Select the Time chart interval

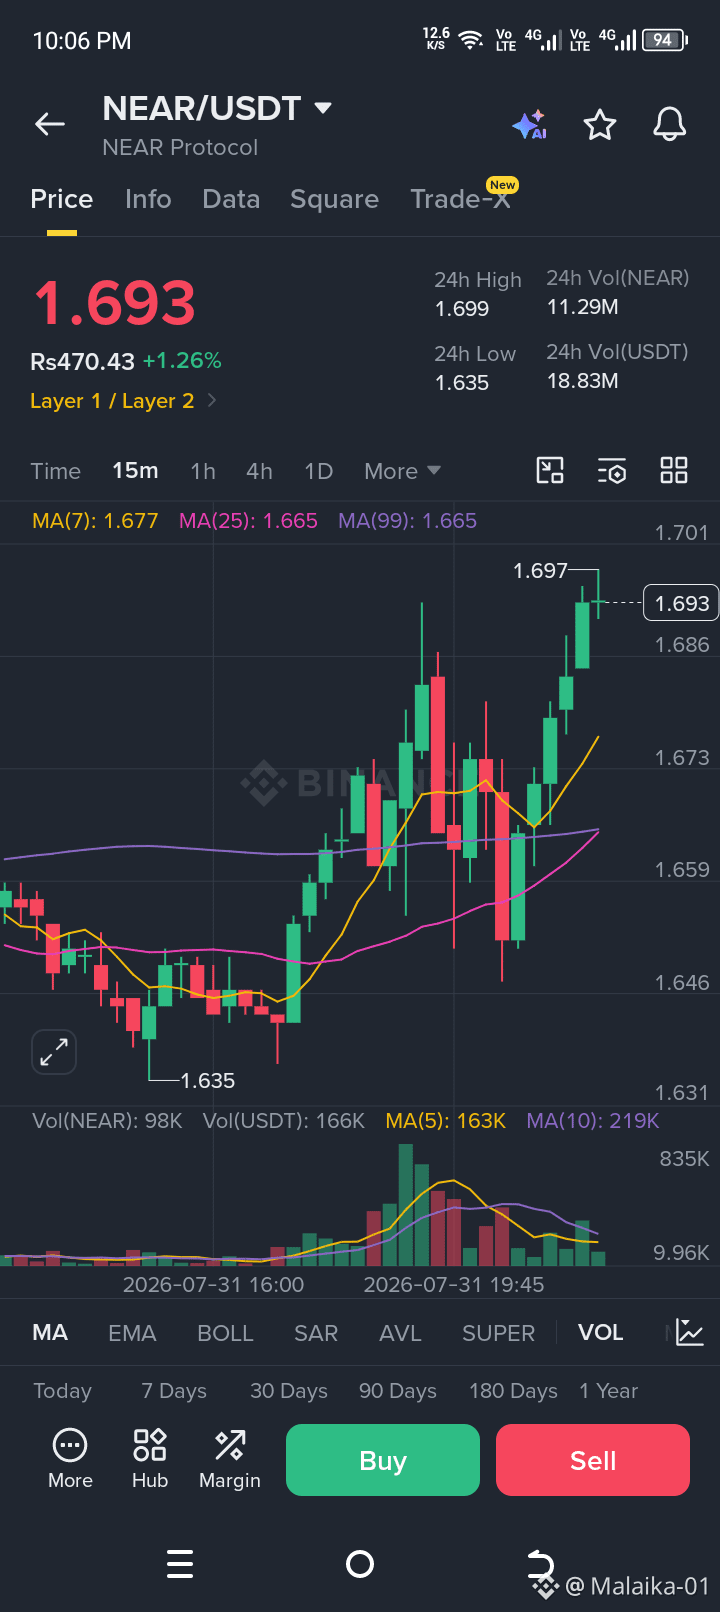[x=56, y=471]
